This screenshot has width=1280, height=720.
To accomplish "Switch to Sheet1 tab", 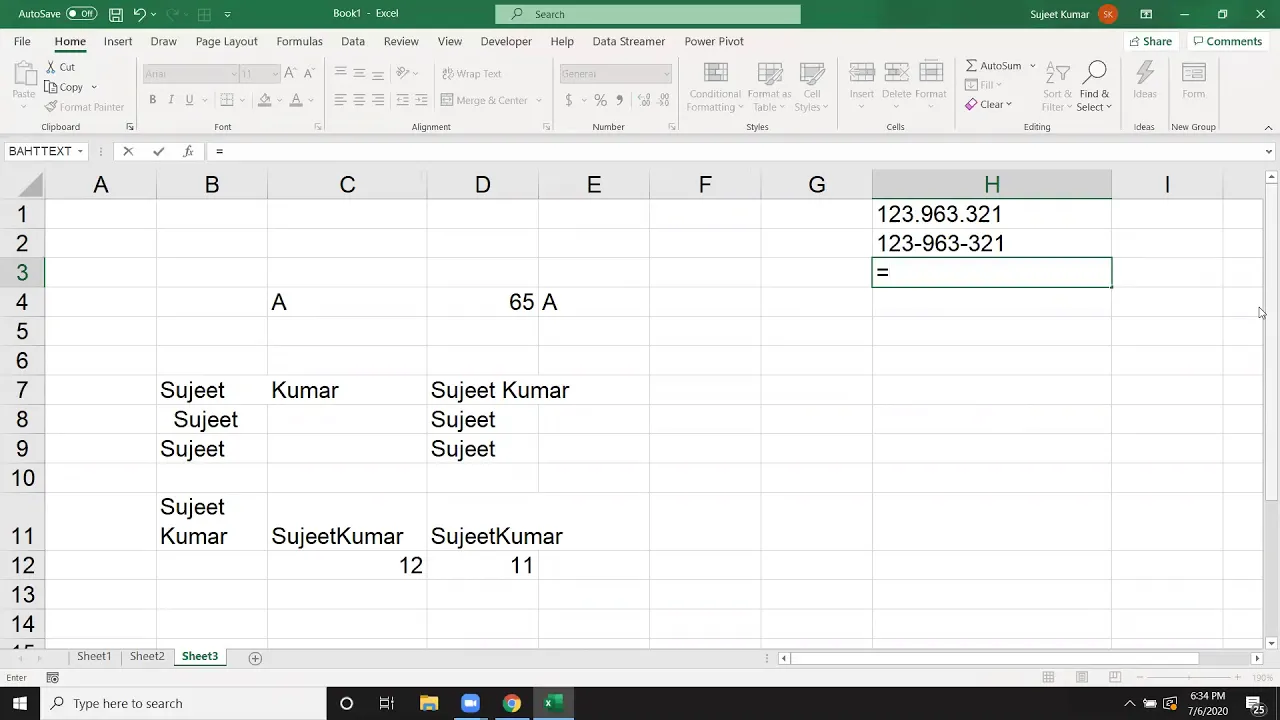I will pos(94,656).
